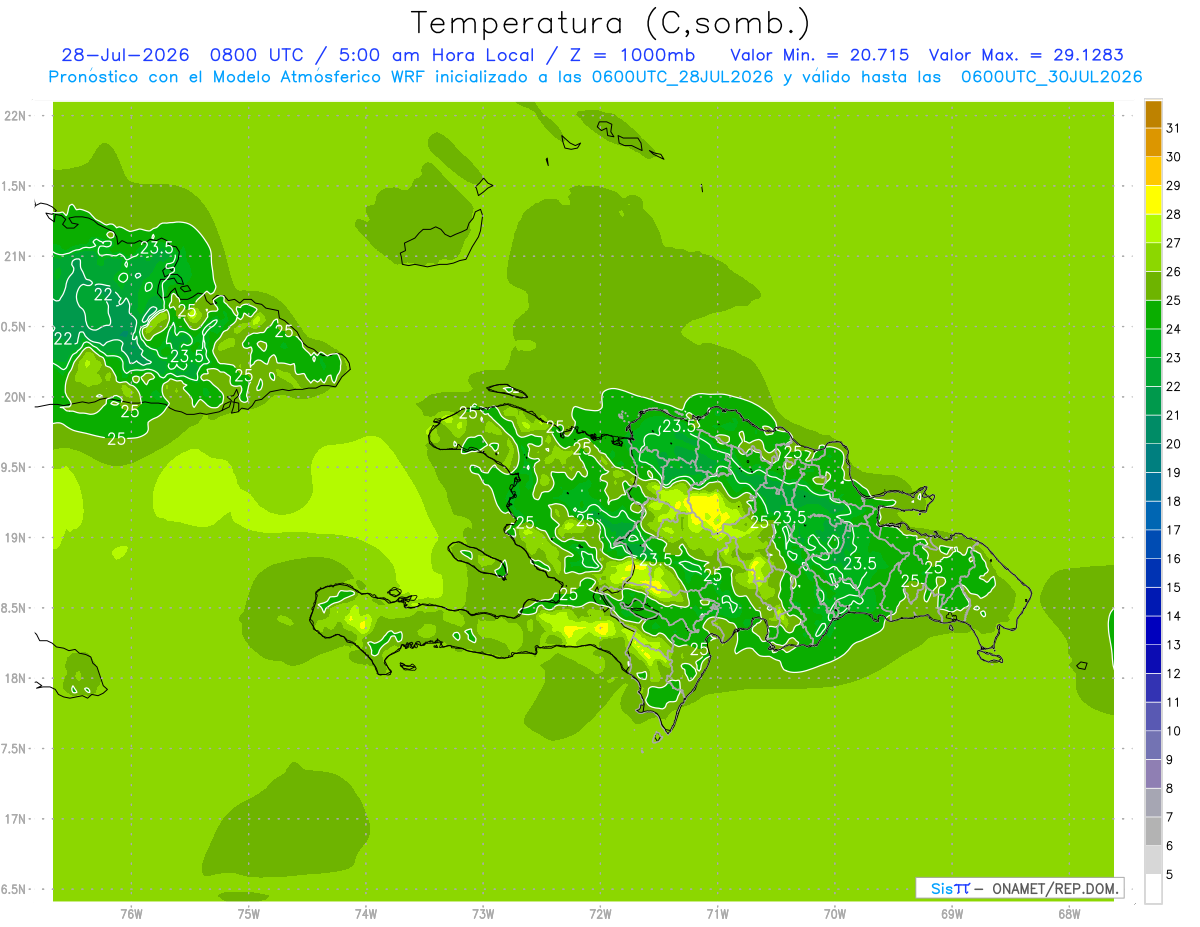Screen dimensions: 1200x927
Task: Click the "18N" latitude axis label
Action: [x=16, y=679]
